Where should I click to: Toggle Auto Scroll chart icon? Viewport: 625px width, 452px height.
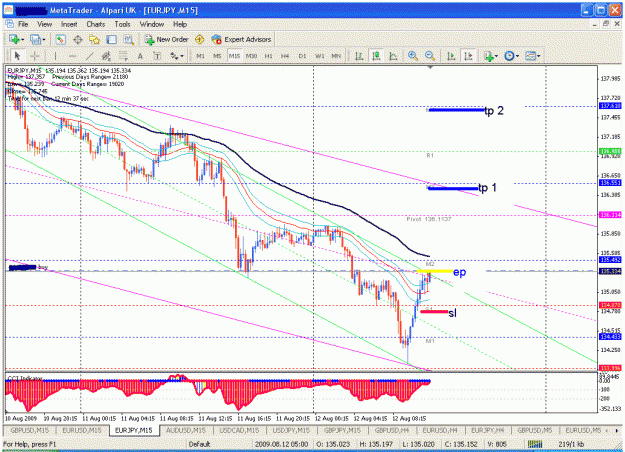[x=451, y=56]
